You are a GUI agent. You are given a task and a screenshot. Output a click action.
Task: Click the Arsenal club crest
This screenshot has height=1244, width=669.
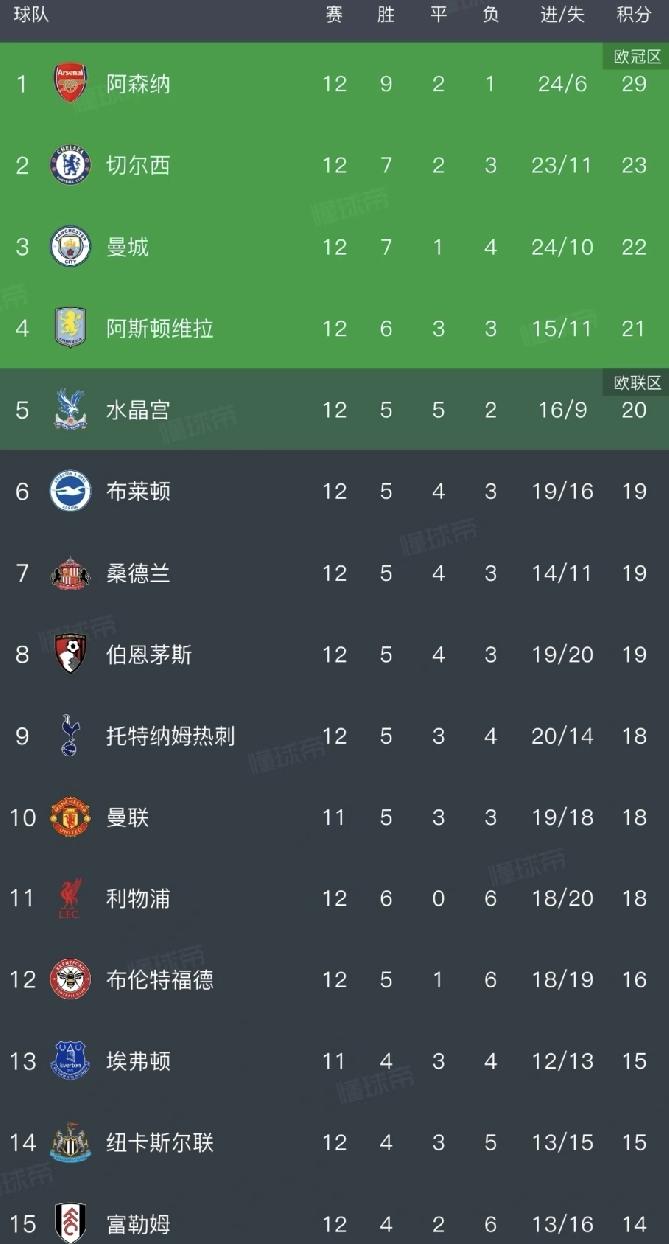[71, 83]
